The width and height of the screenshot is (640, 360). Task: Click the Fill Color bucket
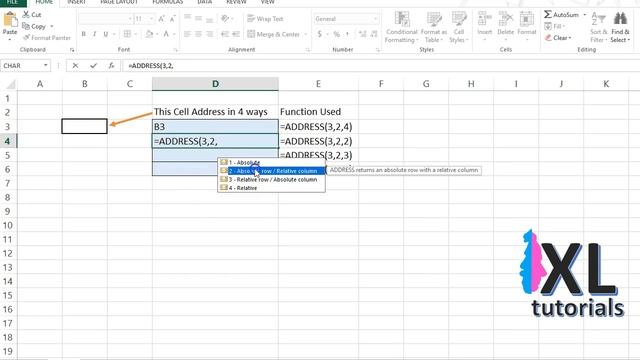click(149, 34)
